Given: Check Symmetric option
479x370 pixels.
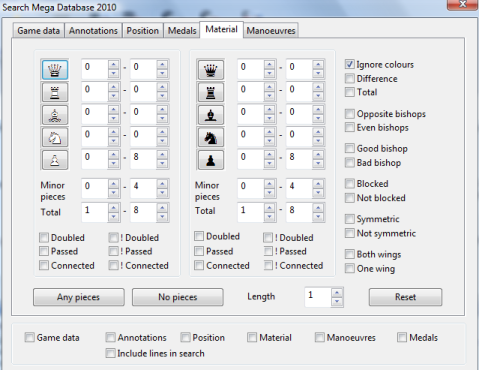Looking at the screenshot, I should click(349, 219).
